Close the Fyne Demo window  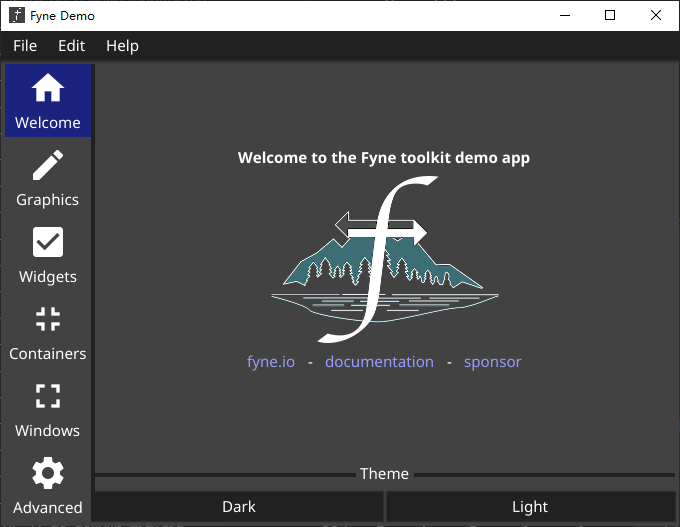tap(656, 16)
